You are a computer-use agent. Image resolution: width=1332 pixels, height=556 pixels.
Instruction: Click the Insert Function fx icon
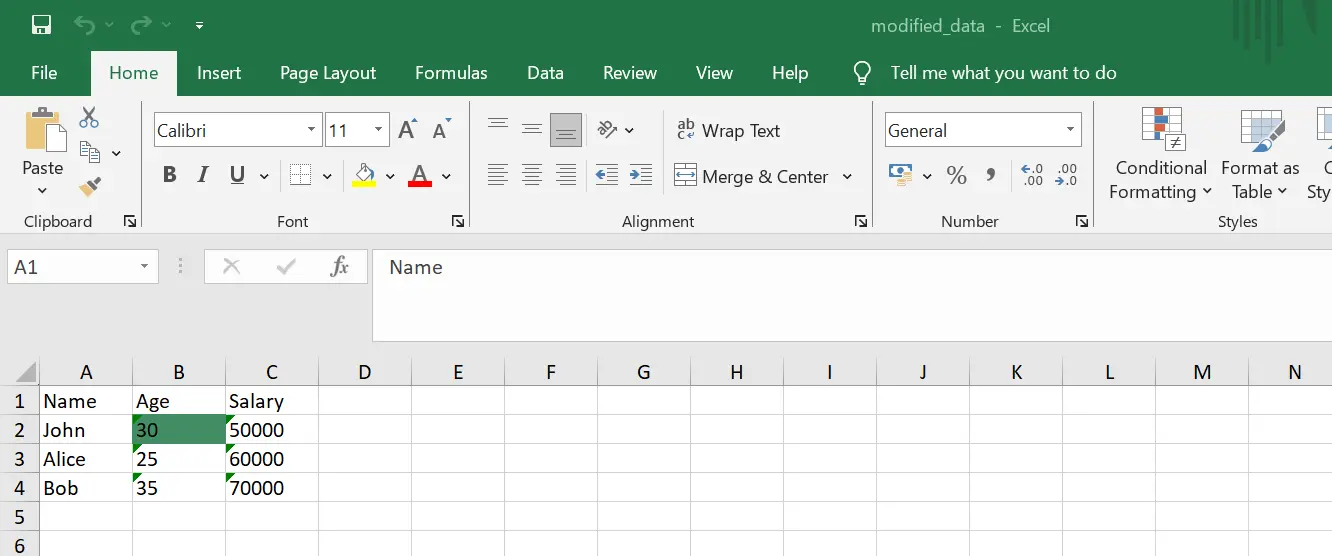click(x=339, y=267)
